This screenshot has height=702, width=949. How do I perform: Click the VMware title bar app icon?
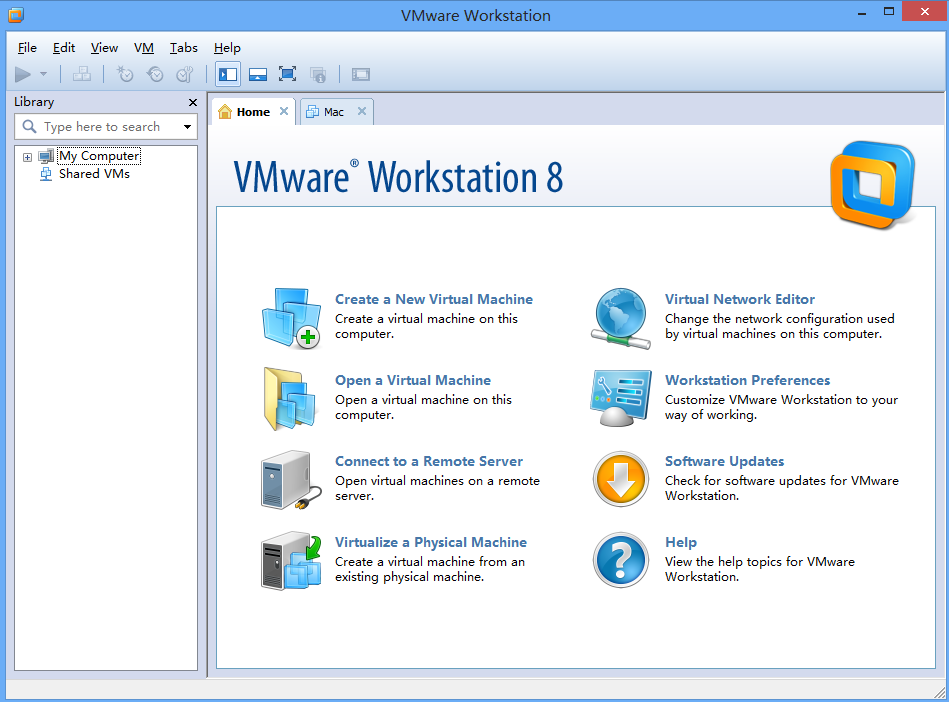pos(16,15)
